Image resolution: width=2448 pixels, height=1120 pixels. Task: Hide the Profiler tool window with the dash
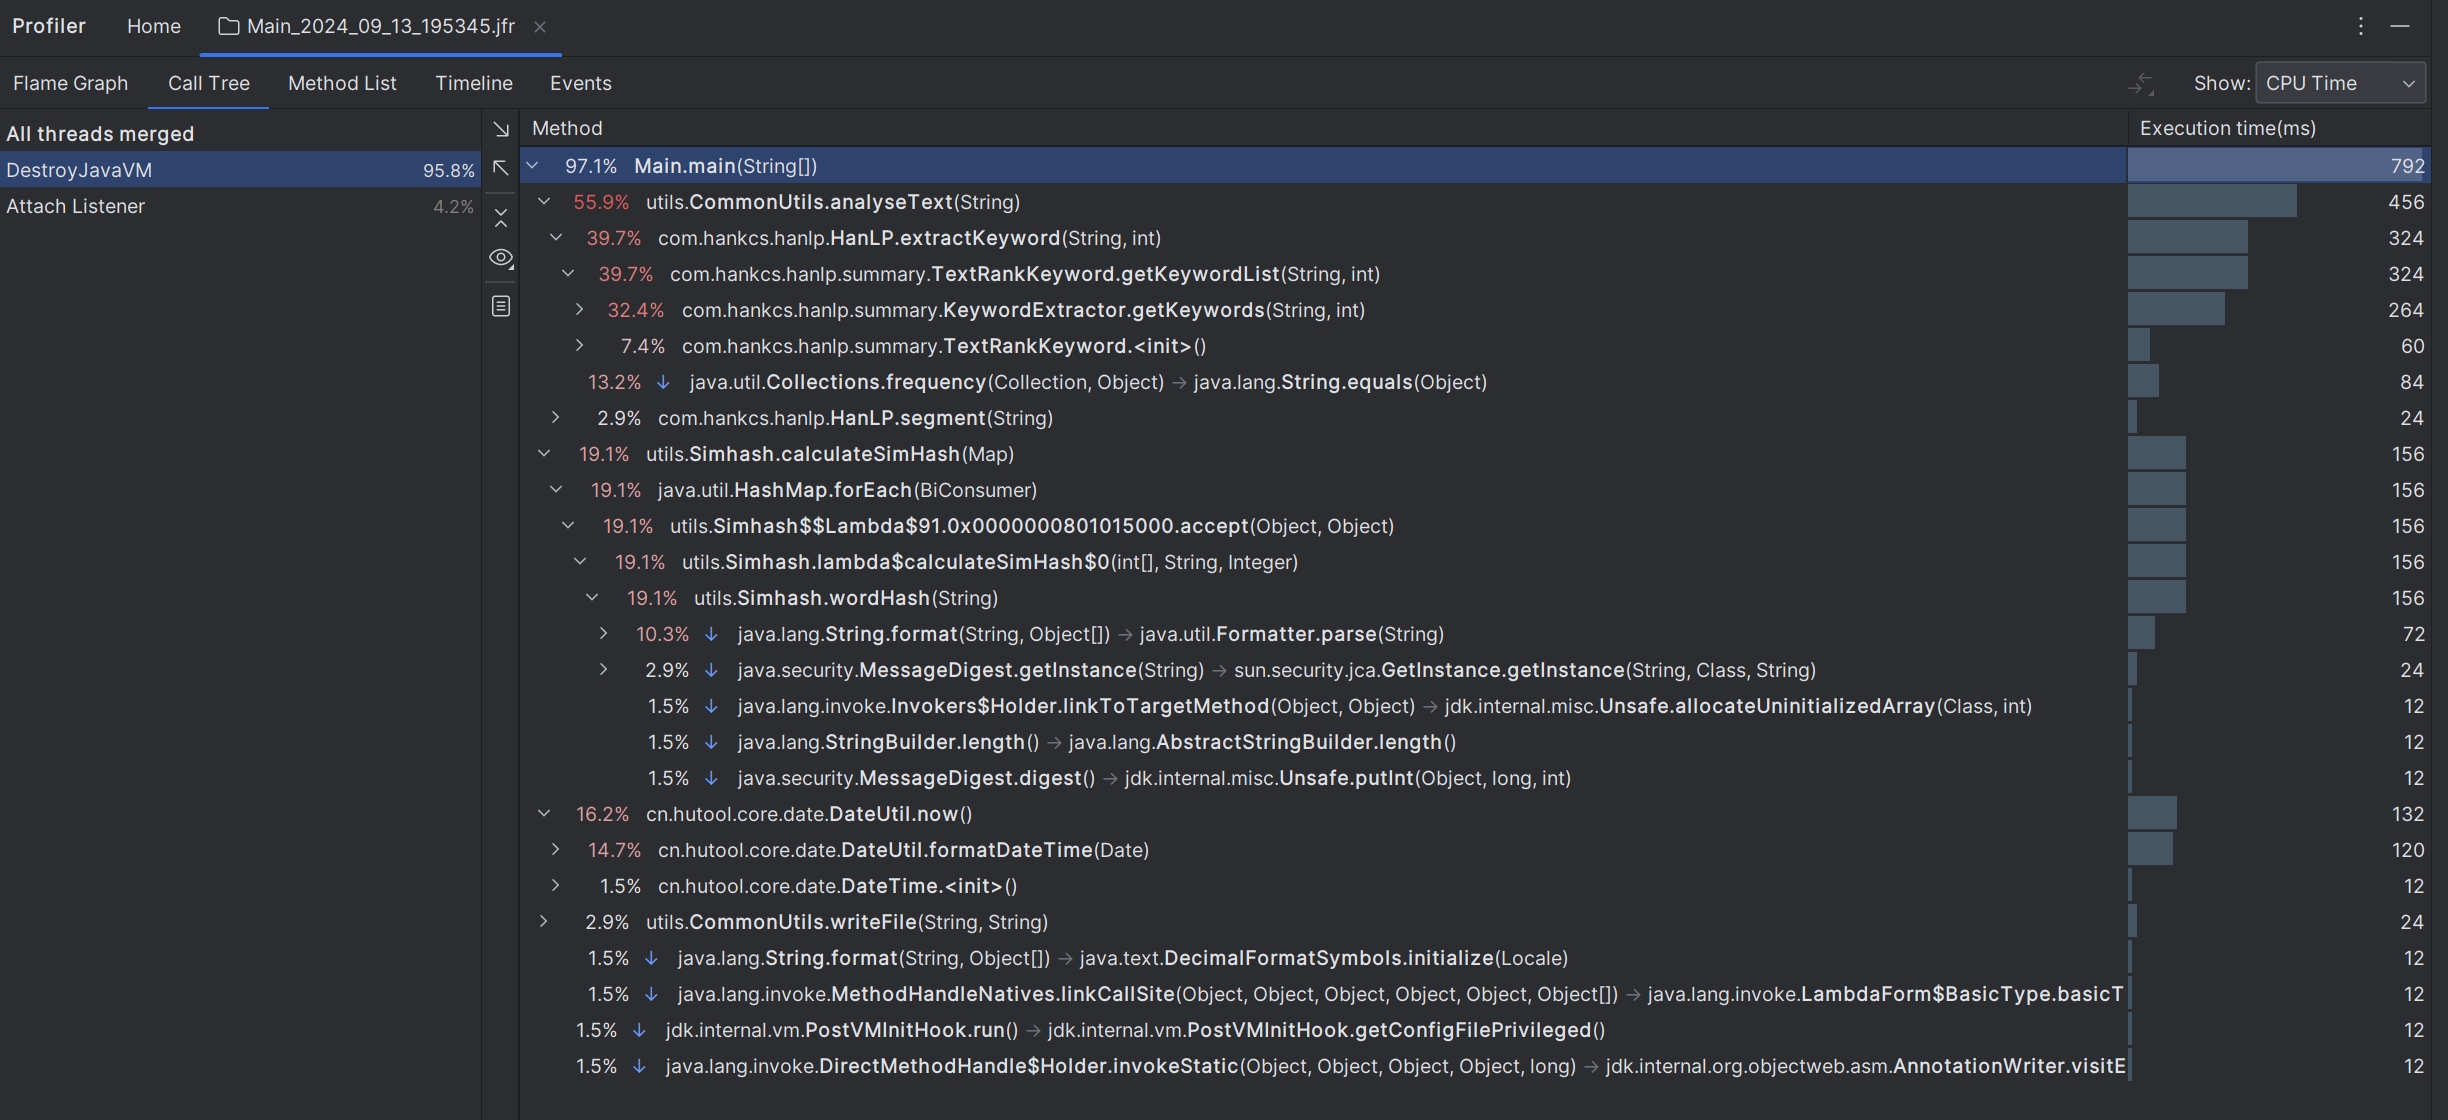click(x=2400, y=26)
